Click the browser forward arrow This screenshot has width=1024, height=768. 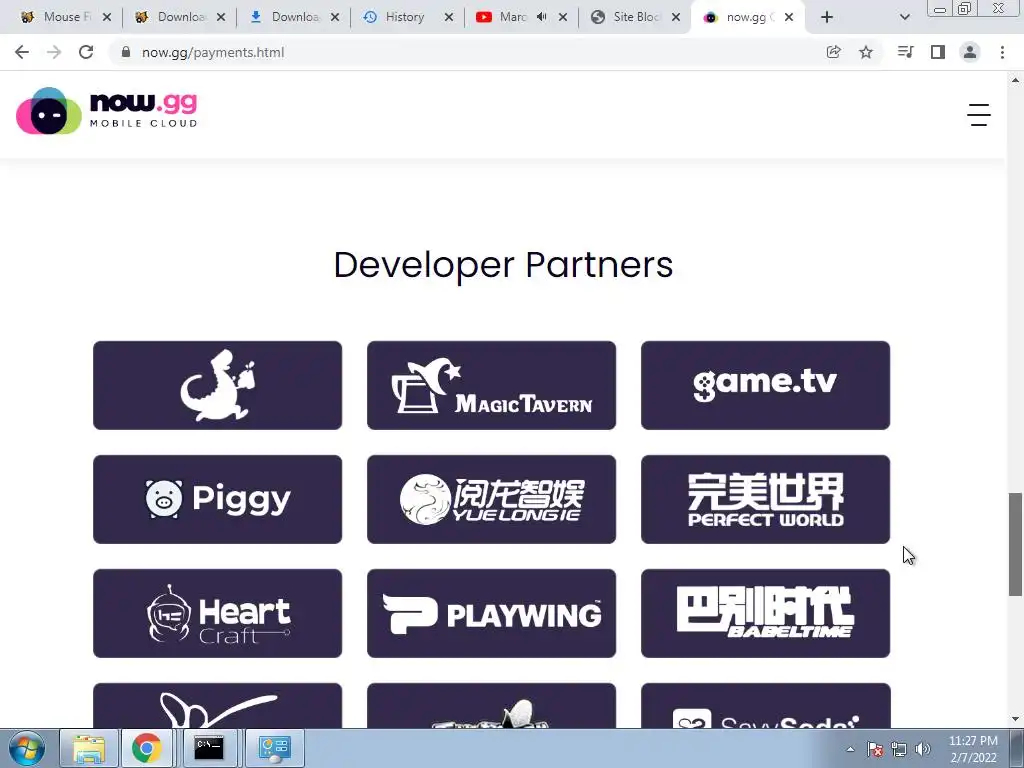tap(54, 52)
